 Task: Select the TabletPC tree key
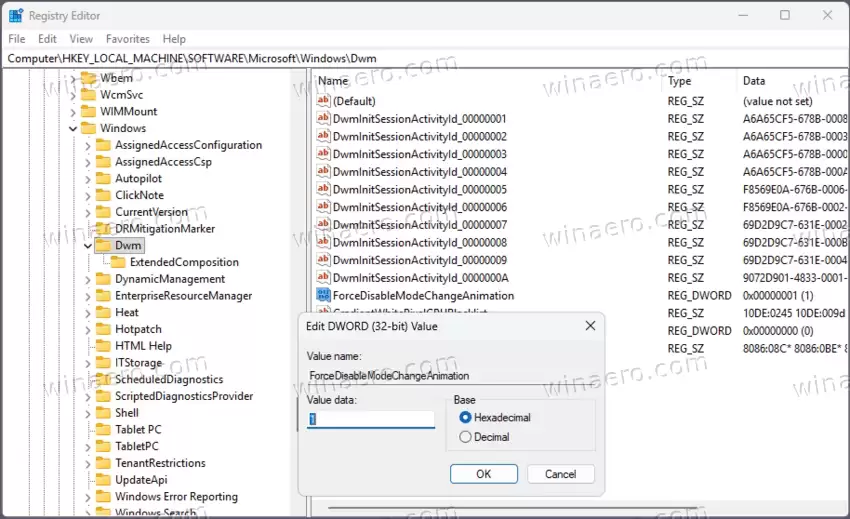click(137, 446)
